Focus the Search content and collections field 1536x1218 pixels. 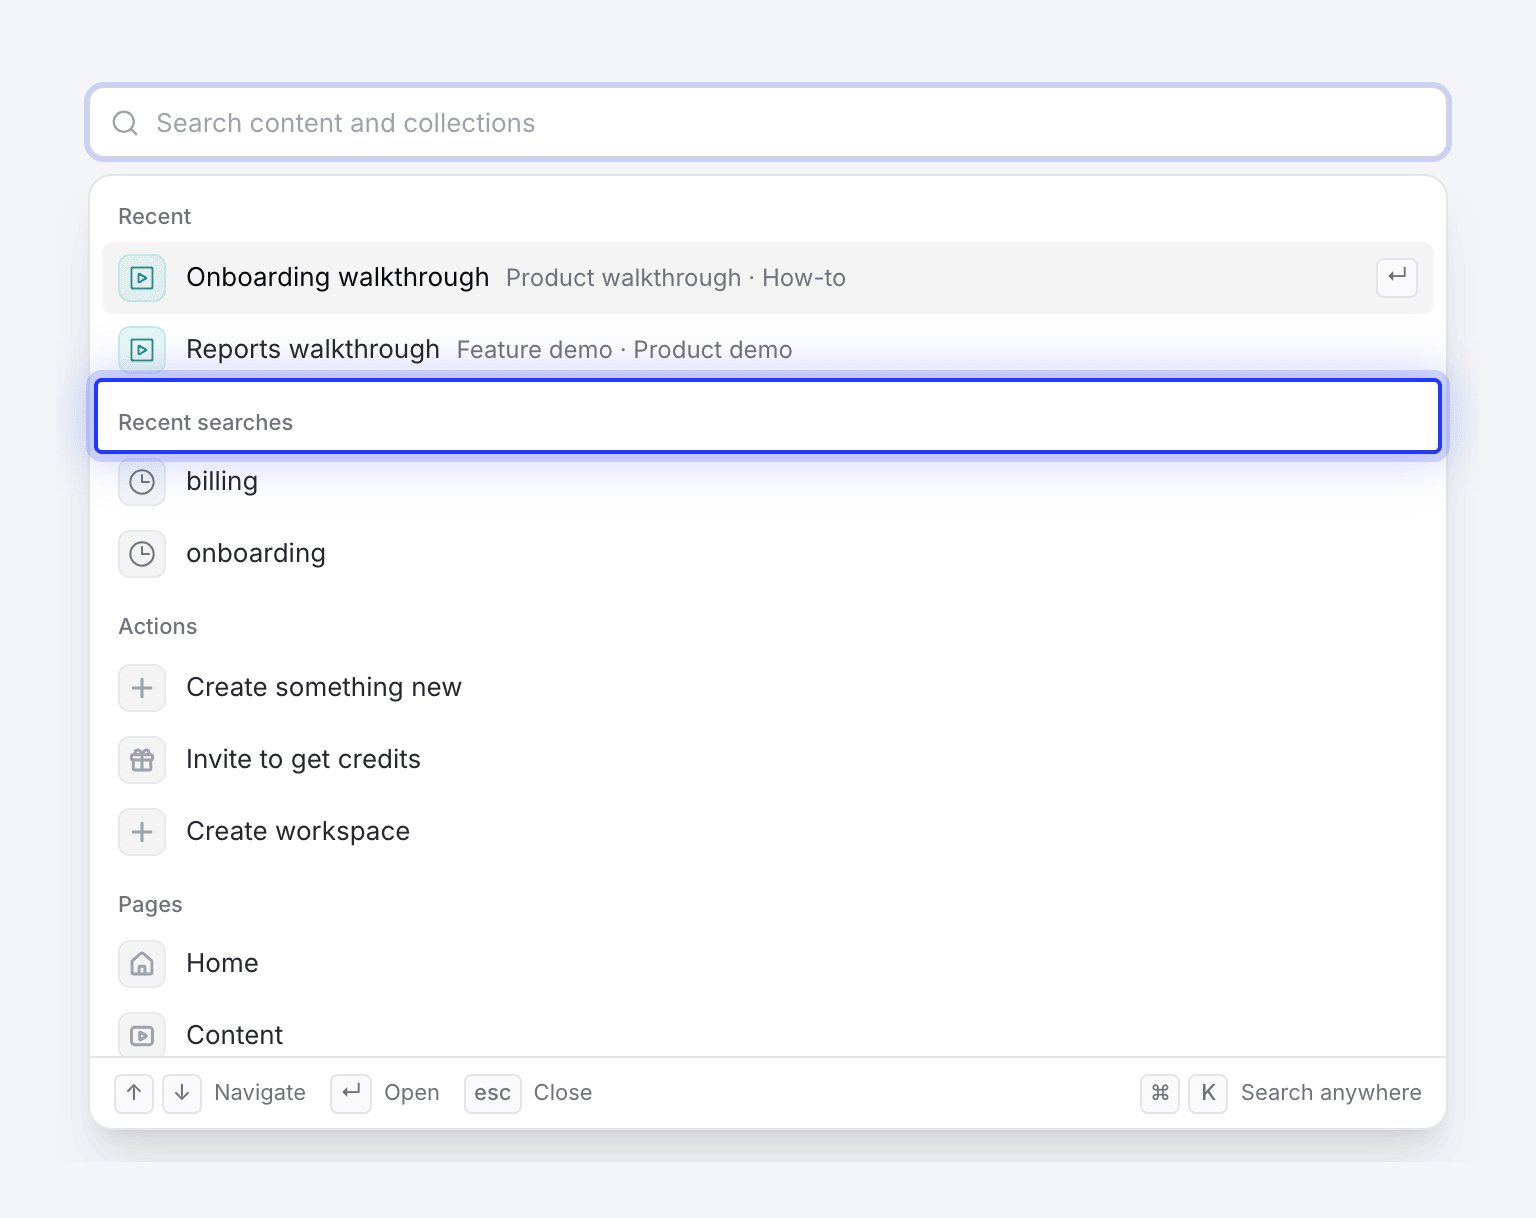coord(767,123)
